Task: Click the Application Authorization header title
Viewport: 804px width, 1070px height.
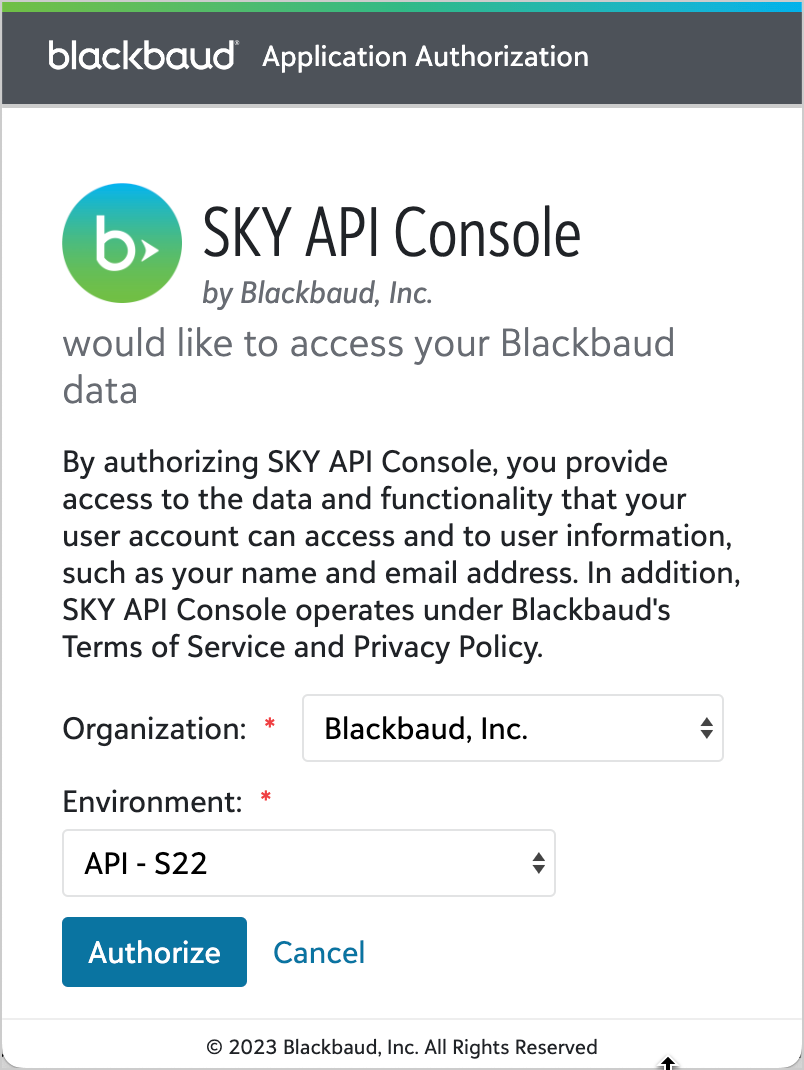Action: click(425, 57)
